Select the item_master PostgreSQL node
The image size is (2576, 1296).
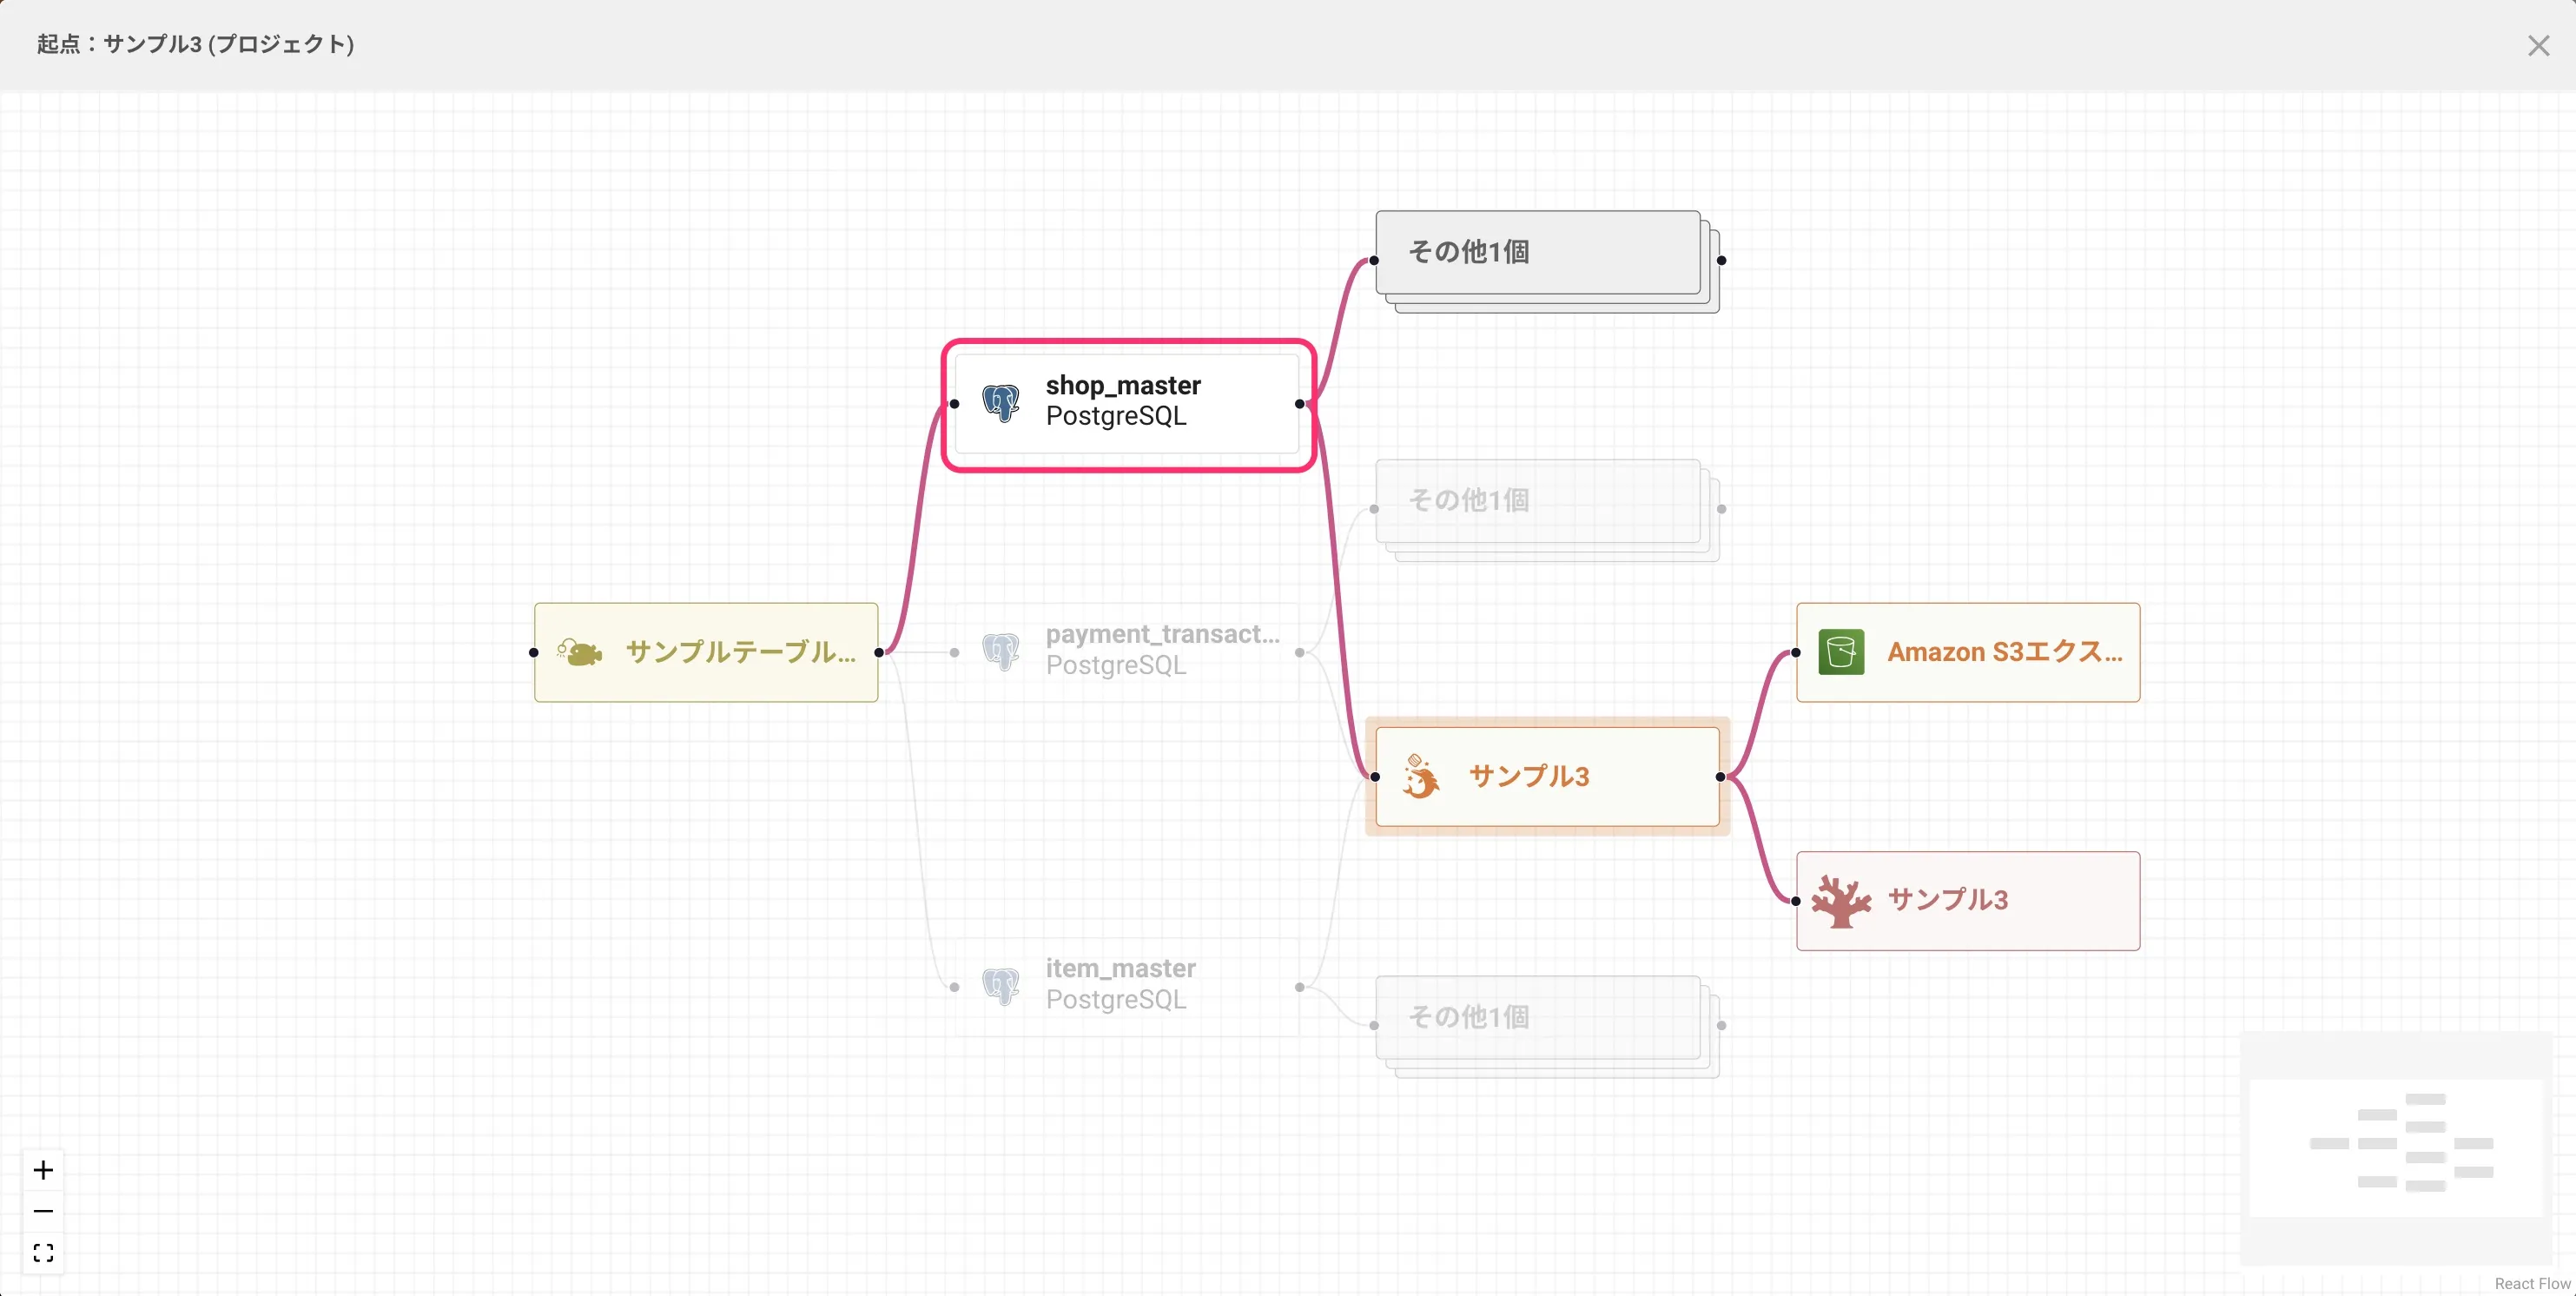click(x=1127, y=987)
